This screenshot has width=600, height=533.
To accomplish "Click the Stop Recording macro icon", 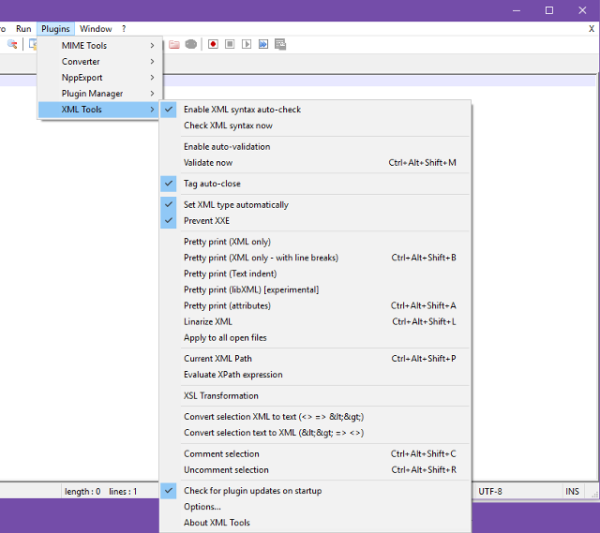I will pos(230,45).
